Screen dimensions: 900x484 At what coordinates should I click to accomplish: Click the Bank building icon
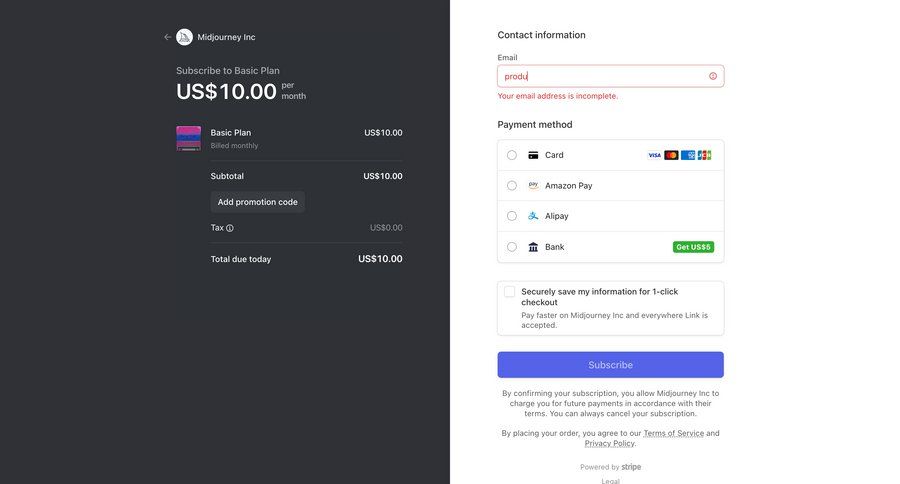coord(534,247)
